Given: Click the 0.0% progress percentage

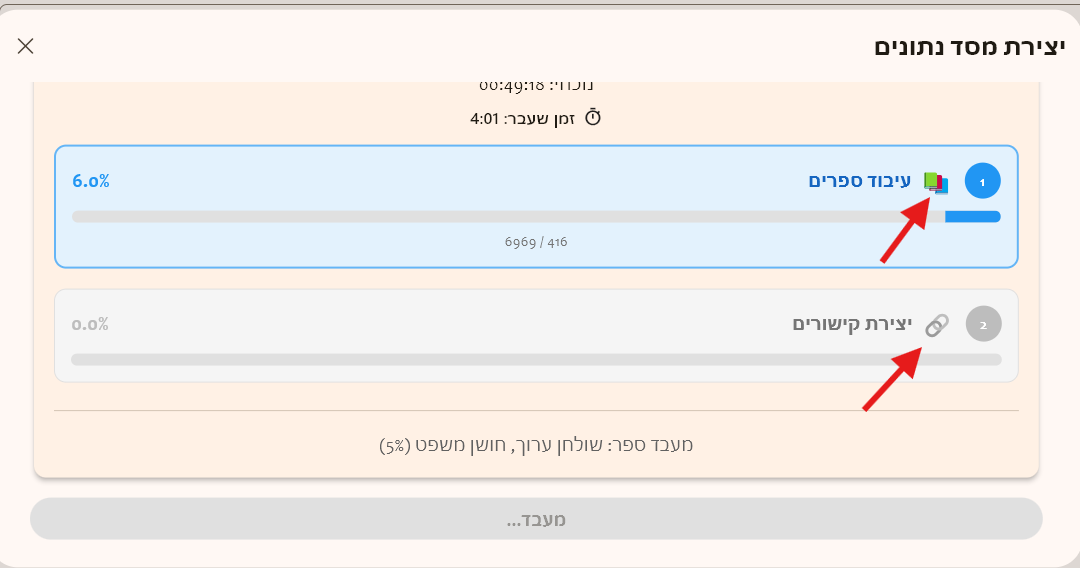Looking at the screenshot, I should tap(90, 324).
